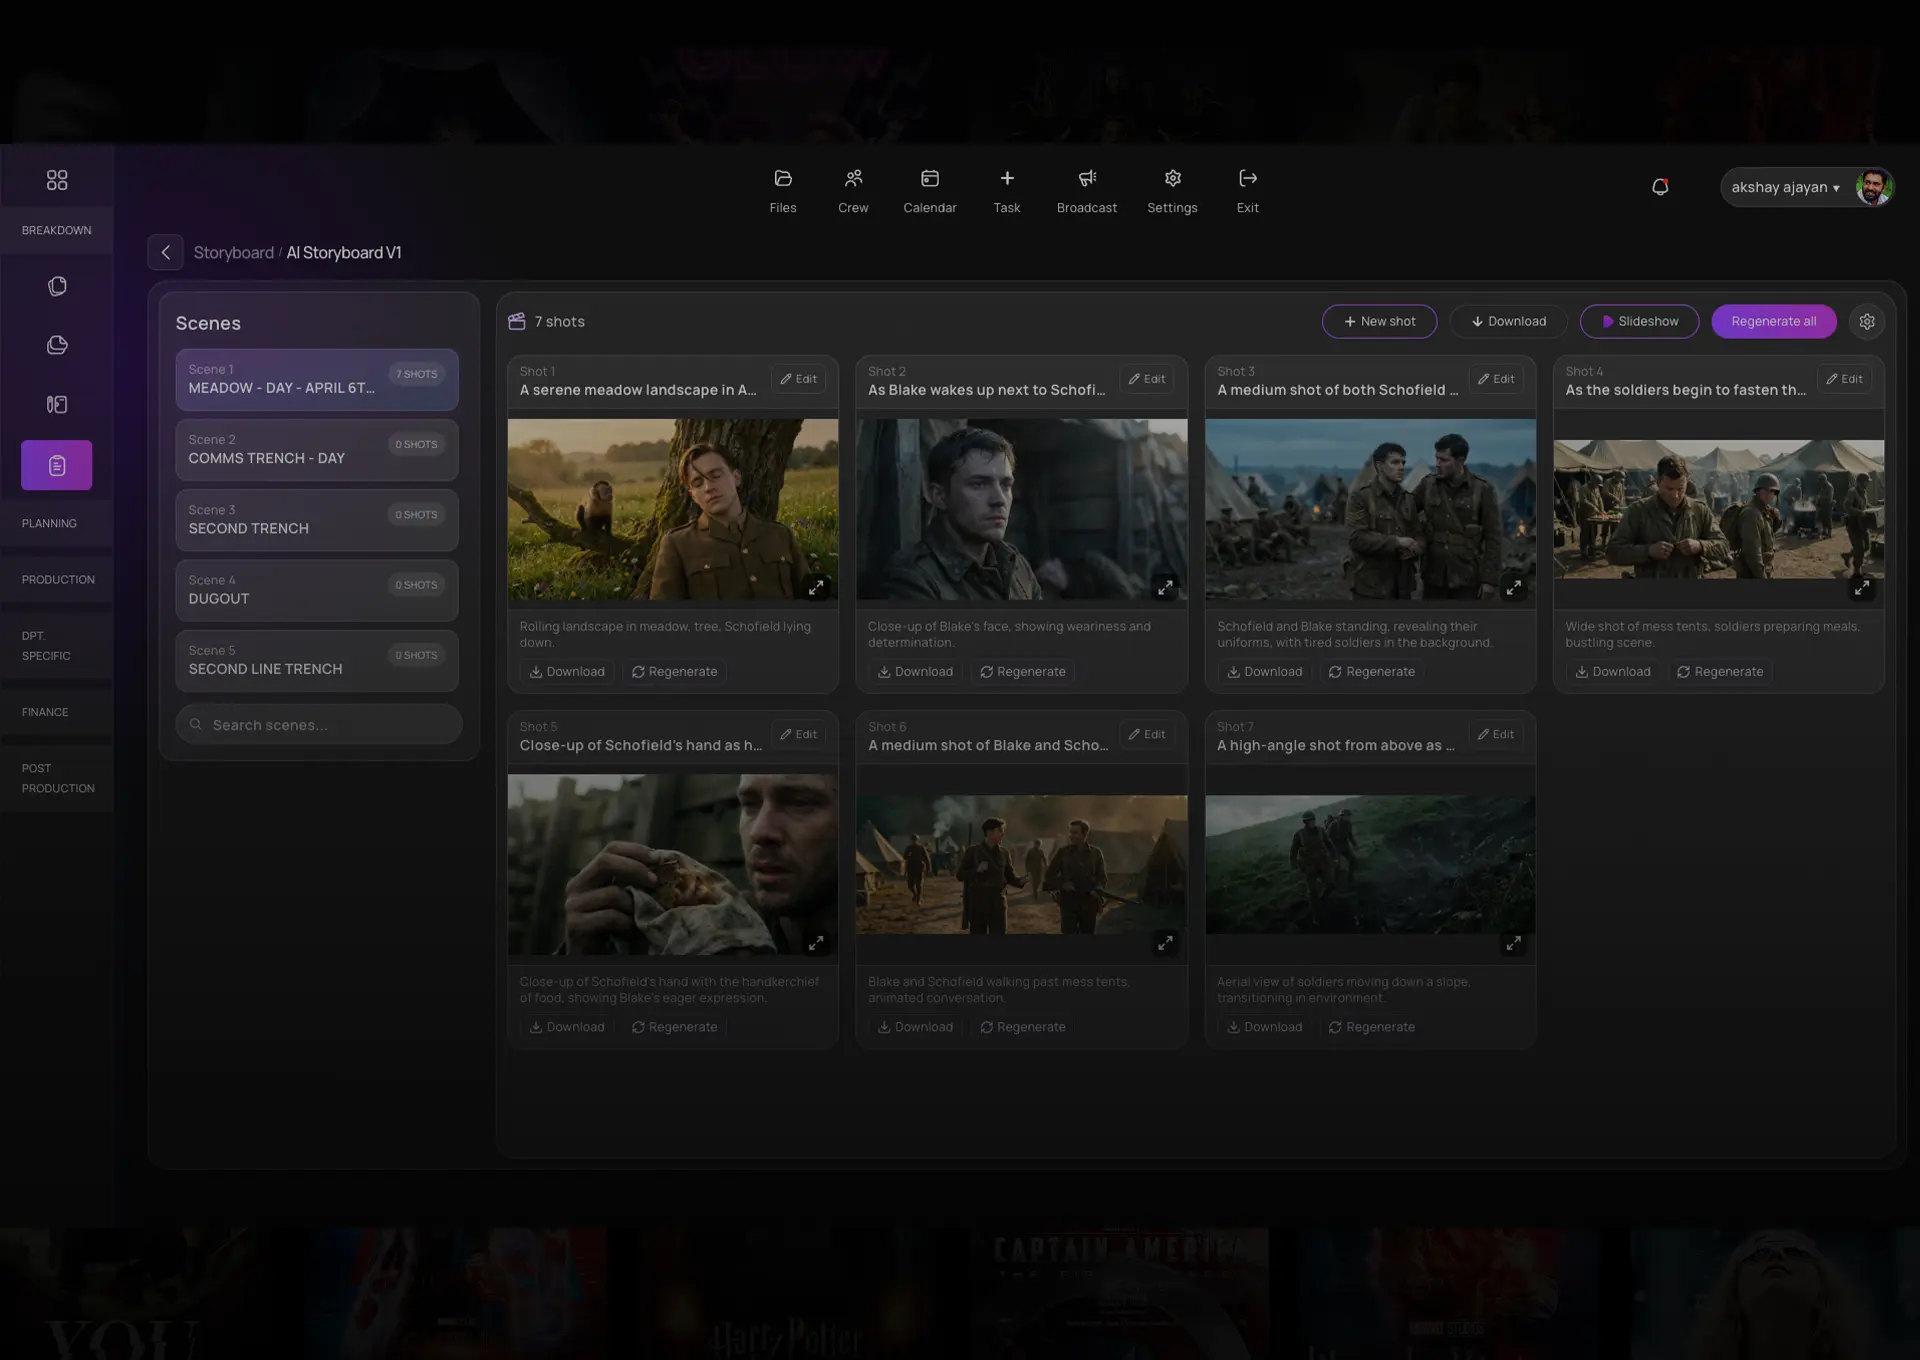Screen dimensions: 1920x1360
Task: Edit Shot 5
Action: (799, 735)
